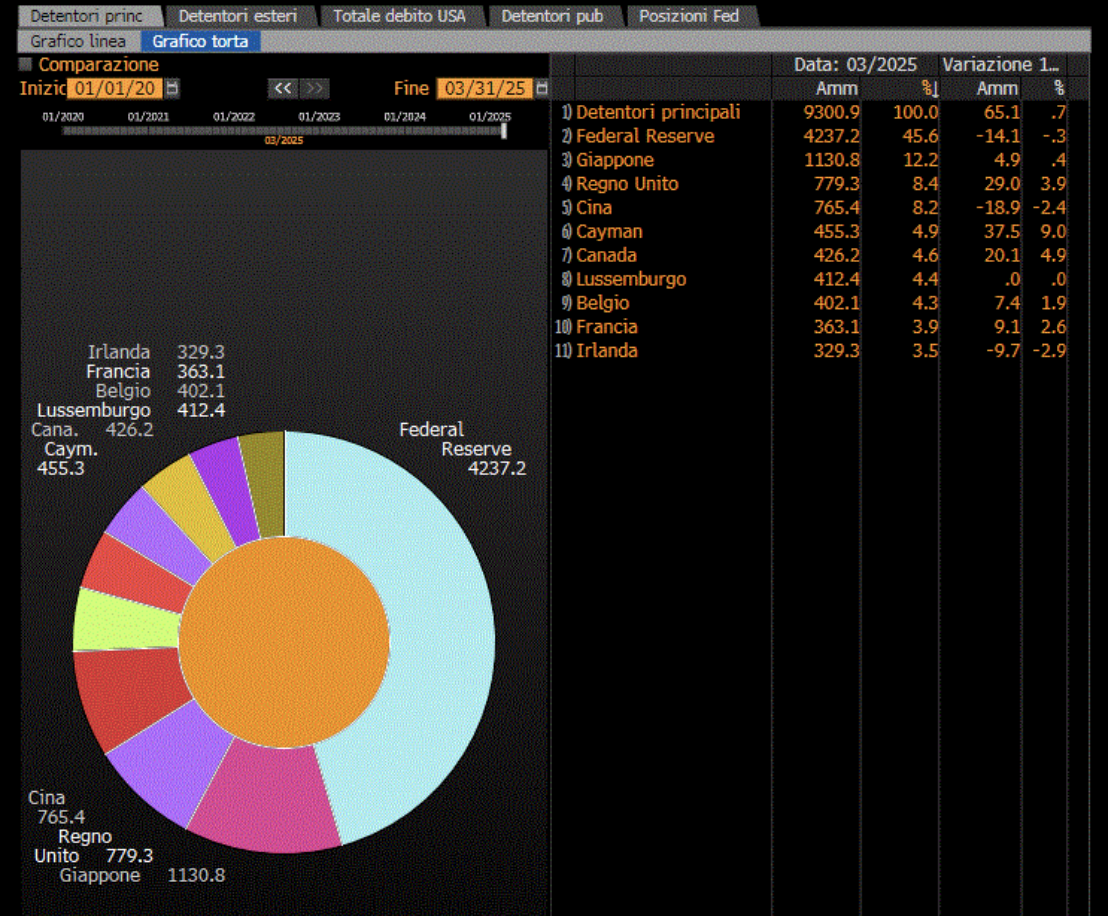Select the Grafico torta view

tap(201, 41)
